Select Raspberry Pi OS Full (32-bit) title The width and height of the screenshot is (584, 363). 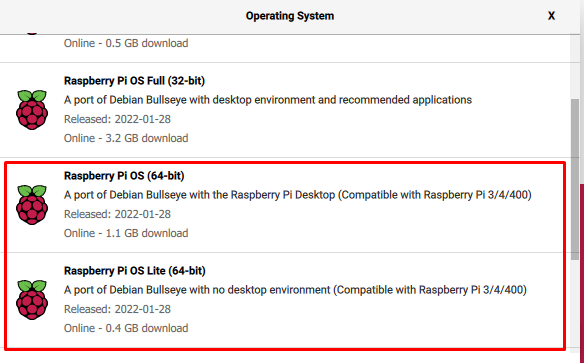tap(134, 81)
